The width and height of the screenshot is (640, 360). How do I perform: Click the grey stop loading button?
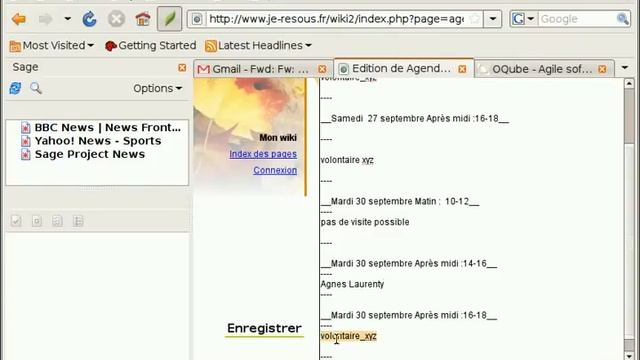click(x=116, y=19)
